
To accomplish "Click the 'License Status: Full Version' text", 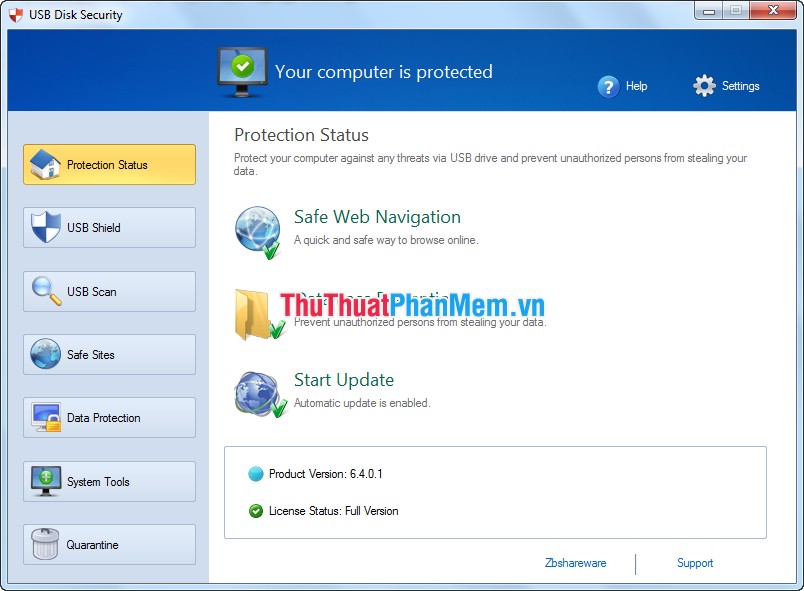I will coord(333,511).
